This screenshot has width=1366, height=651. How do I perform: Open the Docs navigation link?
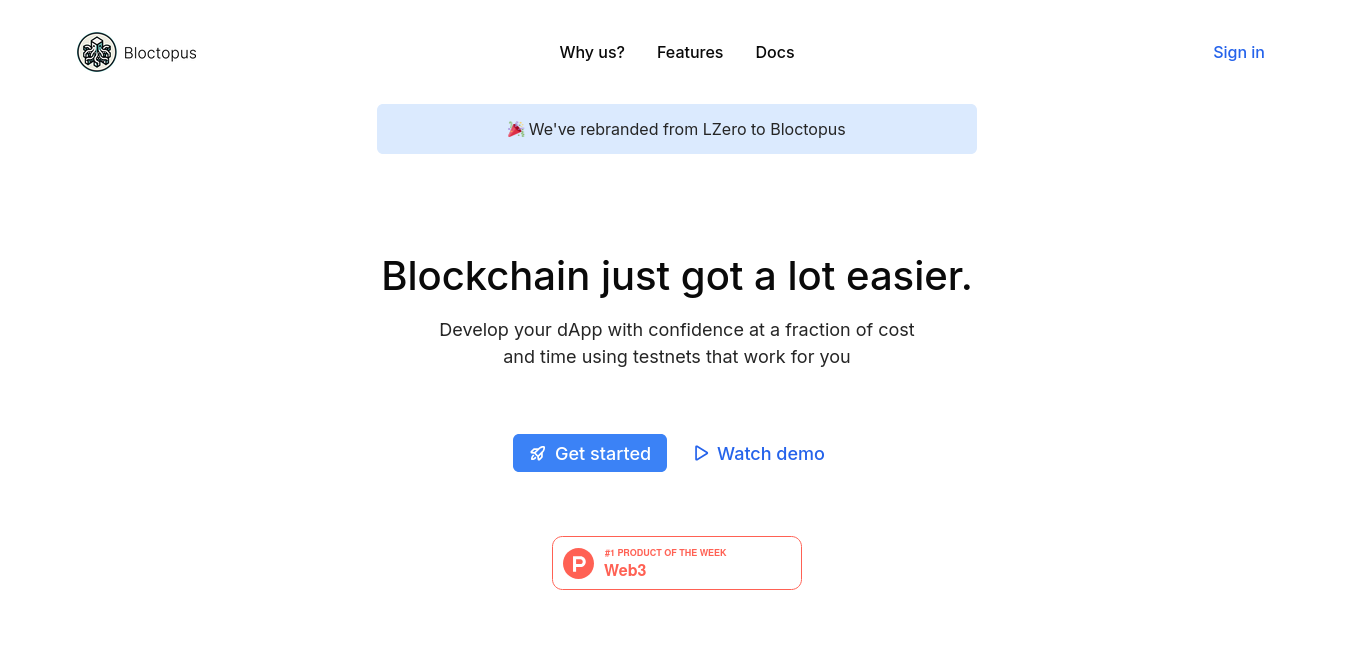tap(775, 52)
